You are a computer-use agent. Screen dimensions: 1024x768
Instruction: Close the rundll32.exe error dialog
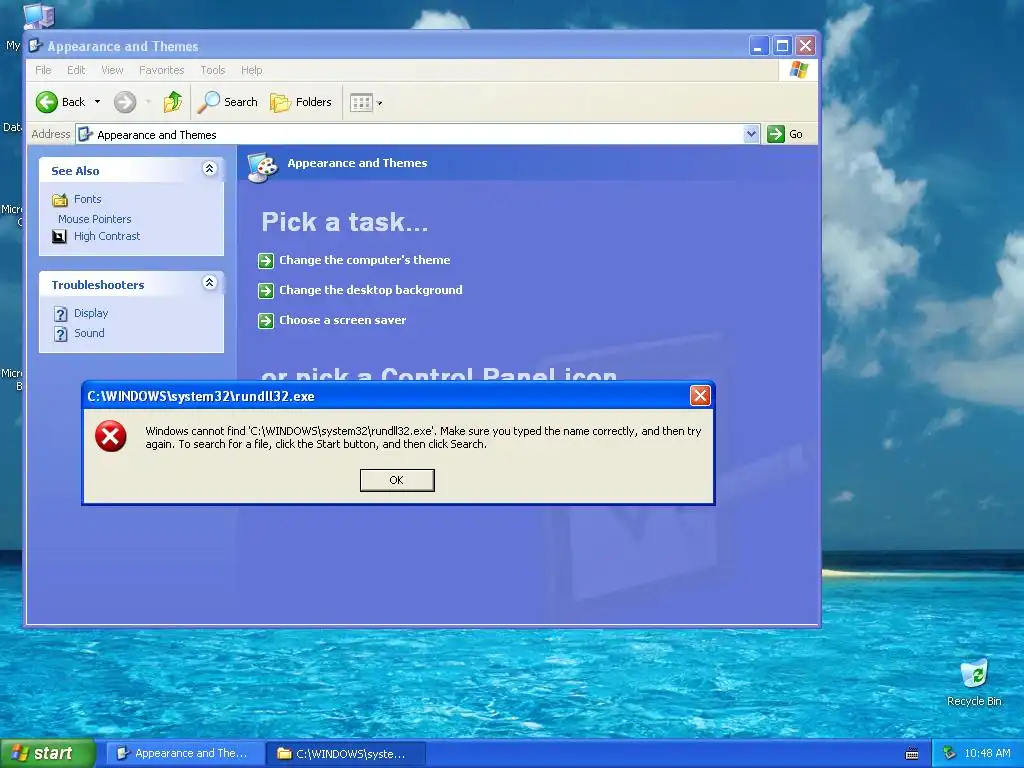[x=700, y=395]
